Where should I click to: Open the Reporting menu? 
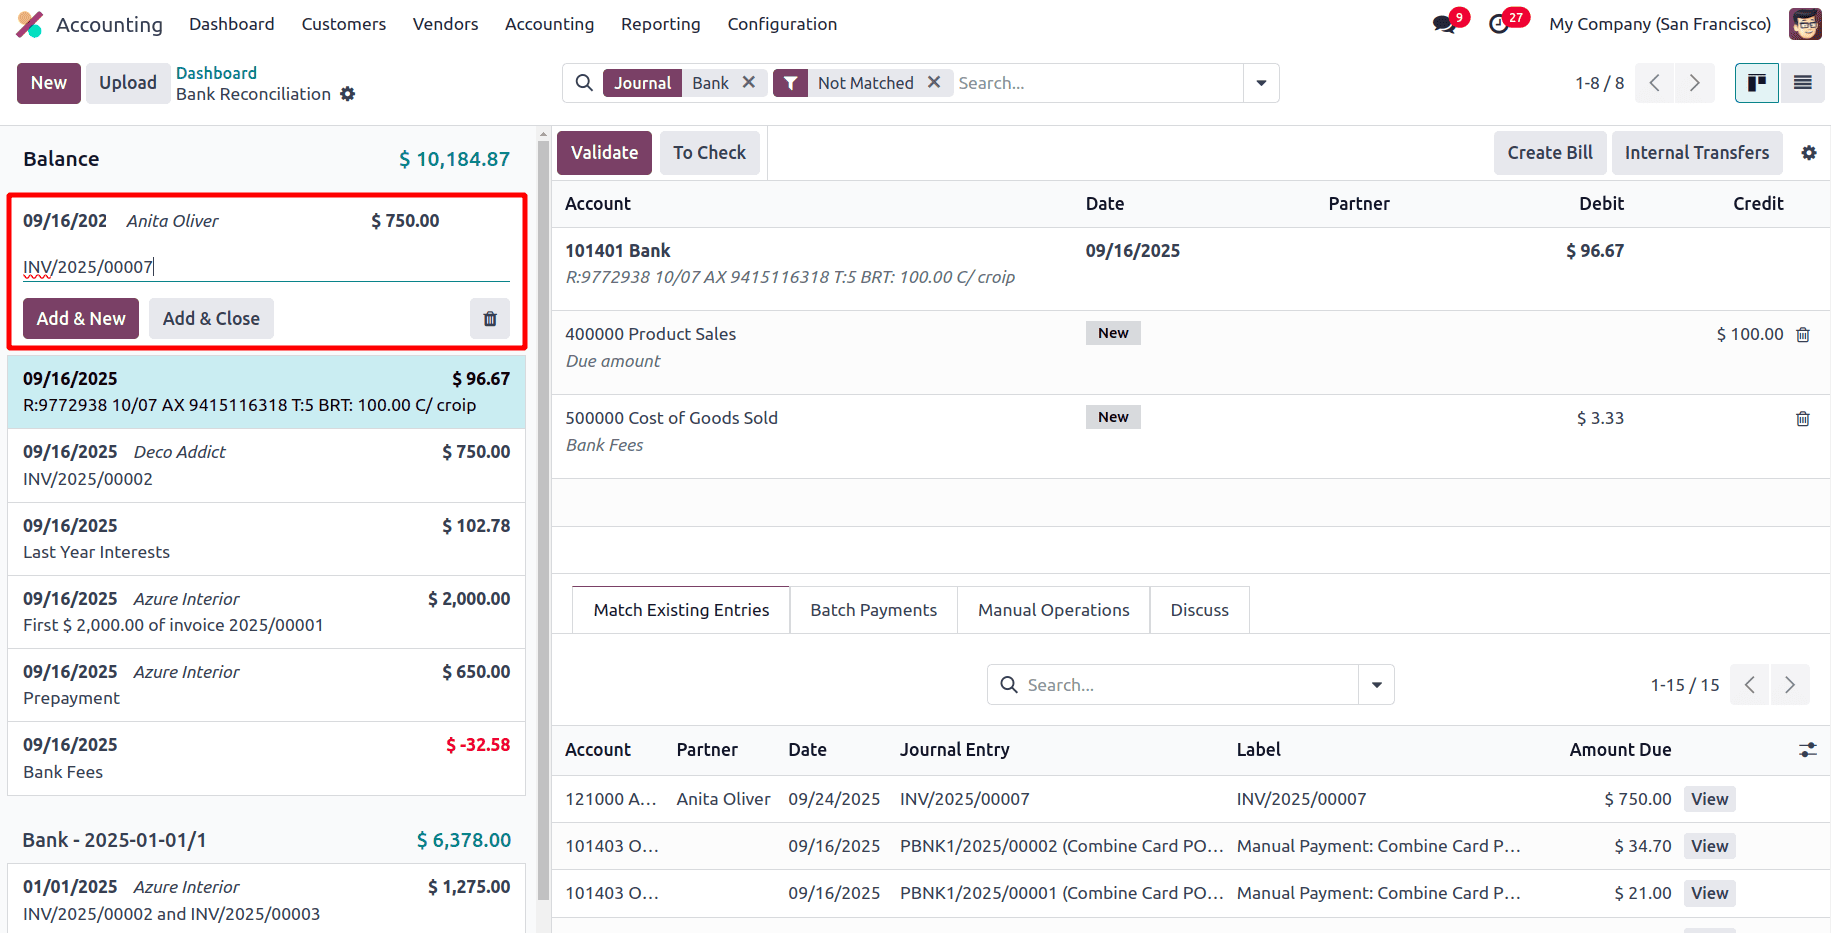[x=660, y=24]
